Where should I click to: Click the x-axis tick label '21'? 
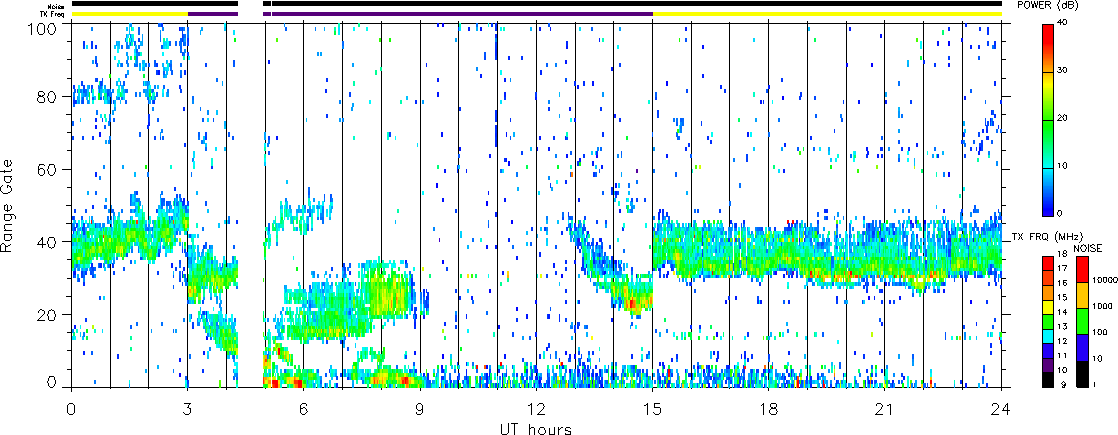pos(885,408)
